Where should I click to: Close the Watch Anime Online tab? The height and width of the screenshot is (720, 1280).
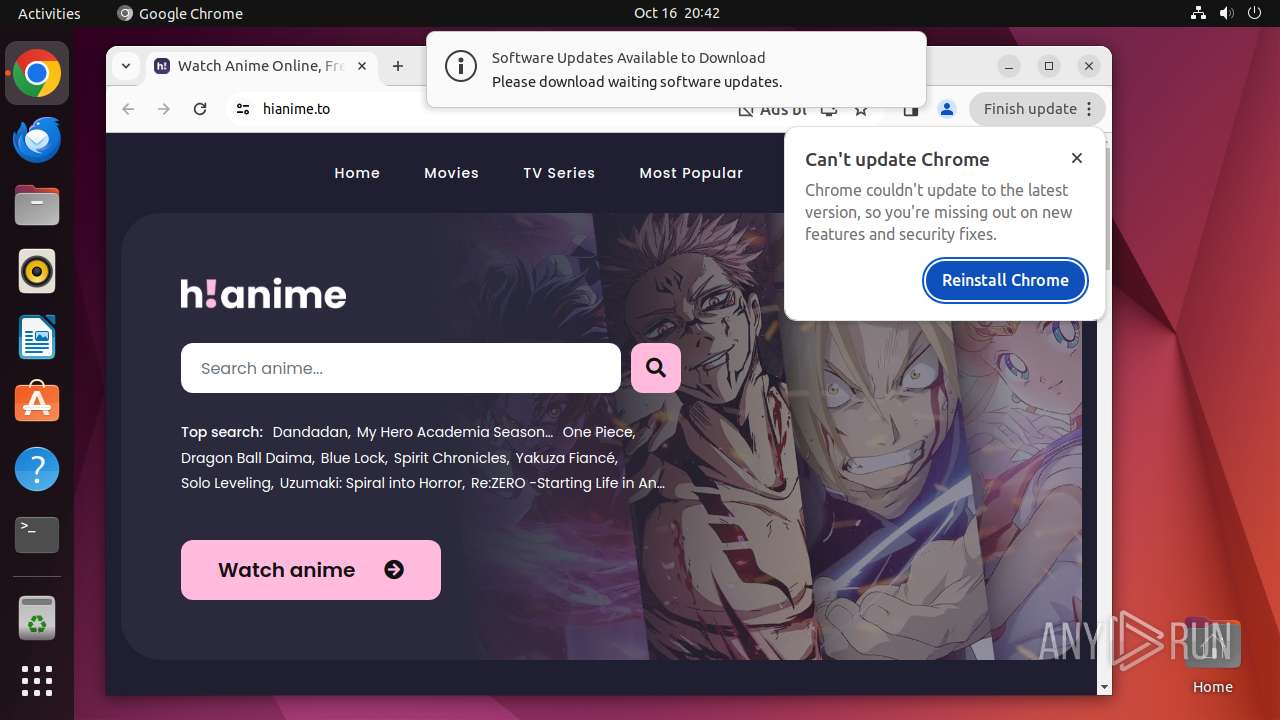point(362,66)
